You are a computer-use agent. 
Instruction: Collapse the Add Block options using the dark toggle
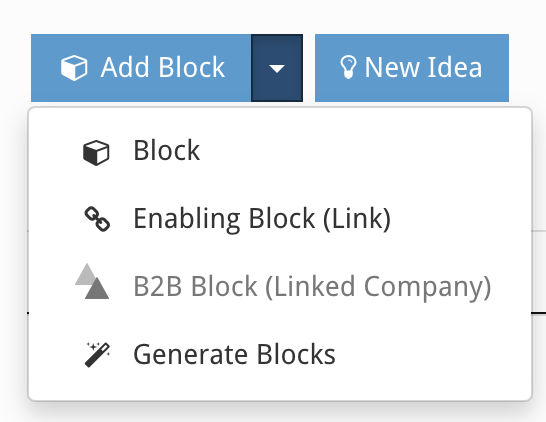[x=277, y=68]
